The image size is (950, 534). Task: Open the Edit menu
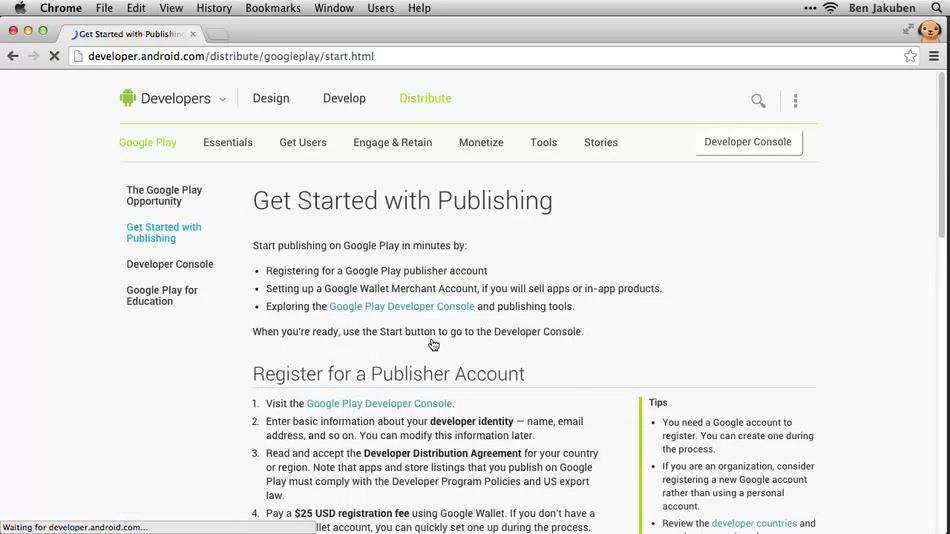click(x=136, y=8)
